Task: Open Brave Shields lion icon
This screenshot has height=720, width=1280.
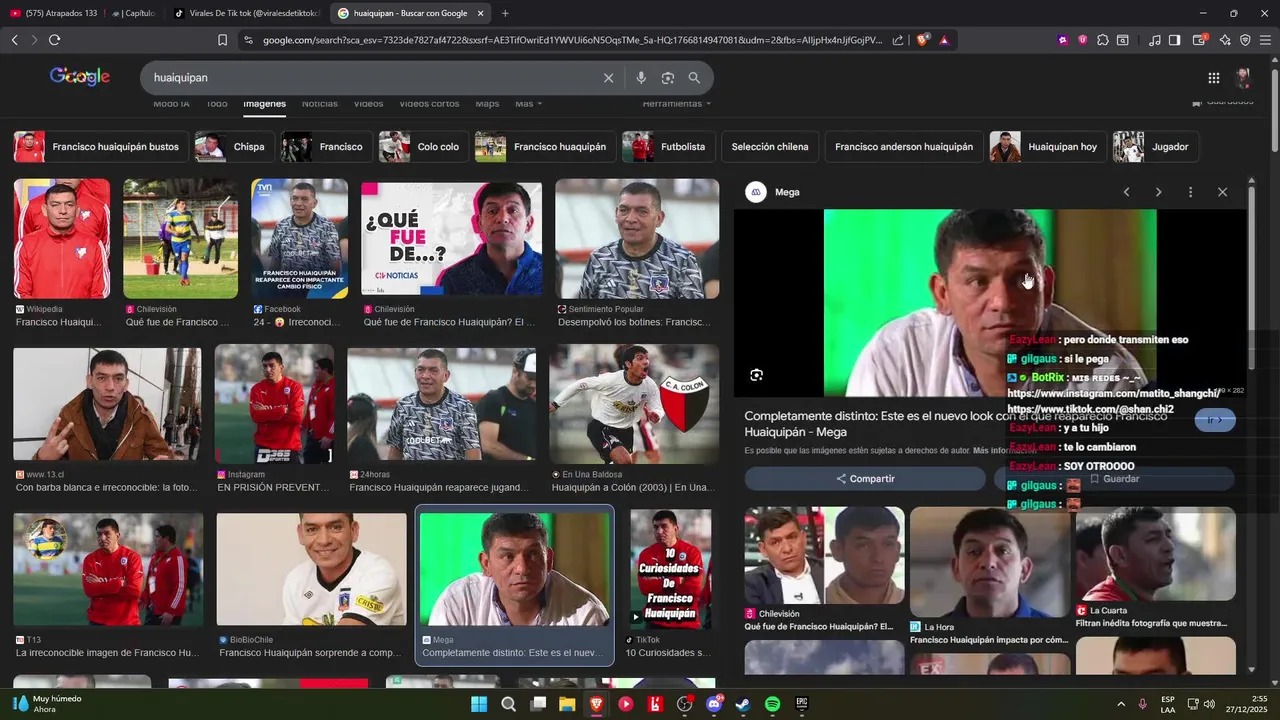Action: click(x=922, y=40)
